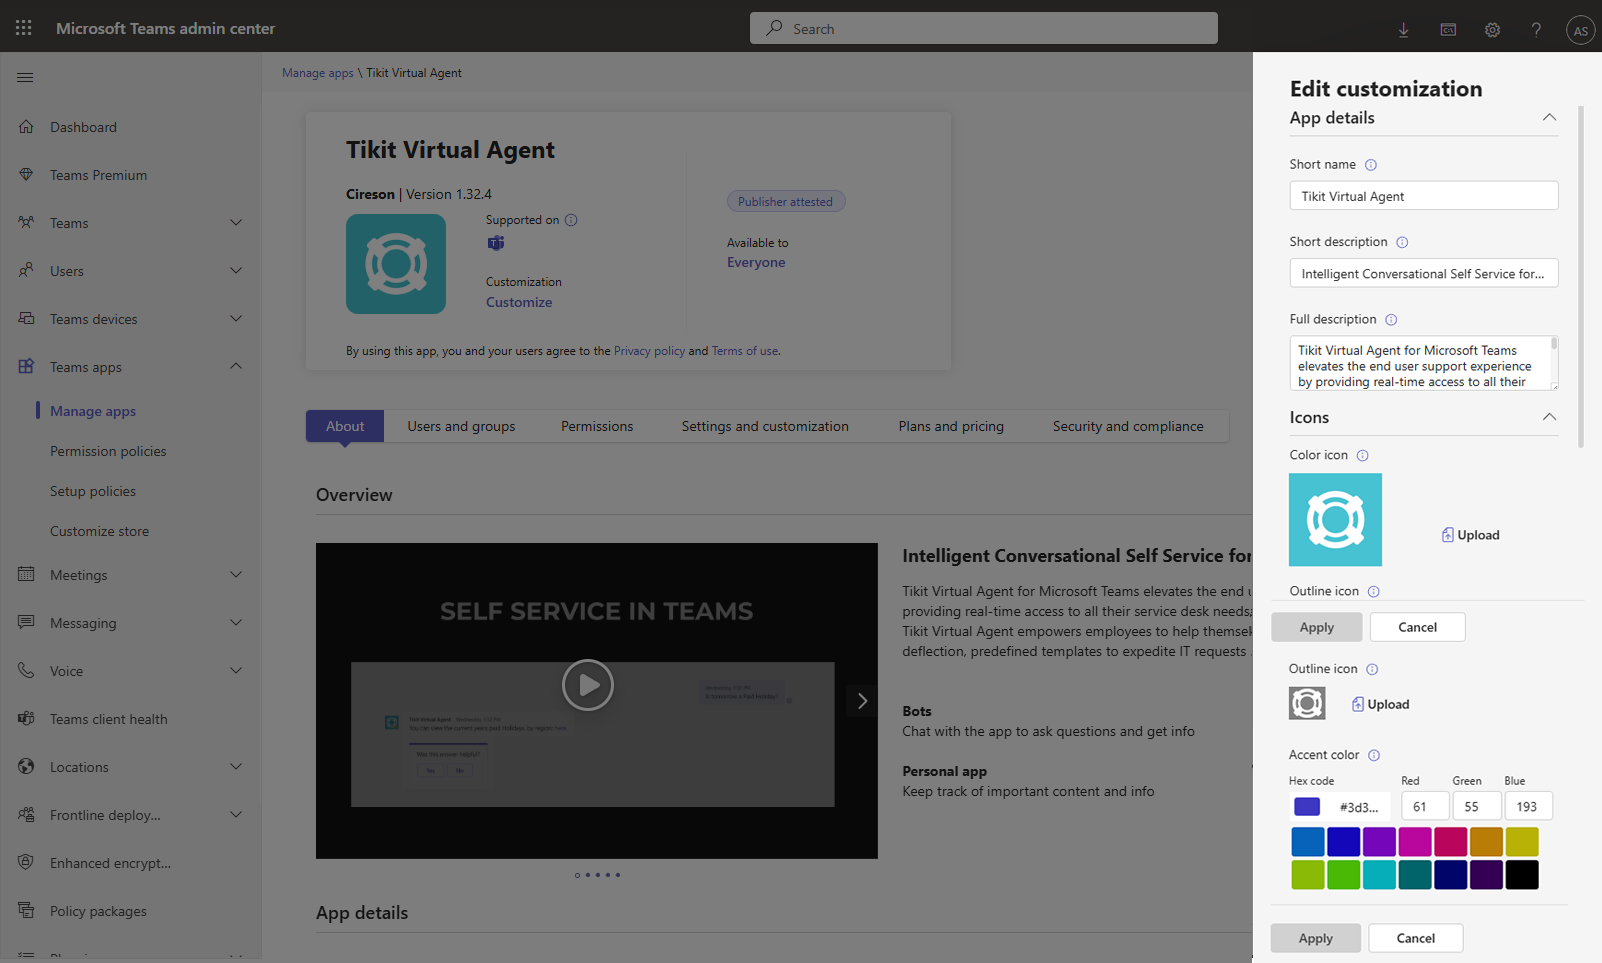
Task: Open admin center settings gear
Action: tap(1492, 30)
